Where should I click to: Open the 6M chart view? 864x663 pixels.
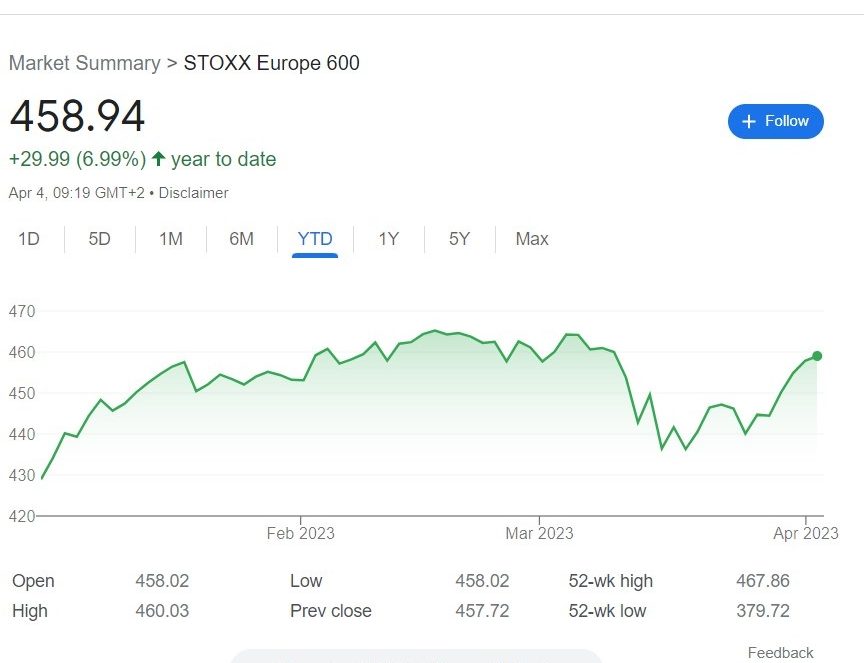point(241,239)
